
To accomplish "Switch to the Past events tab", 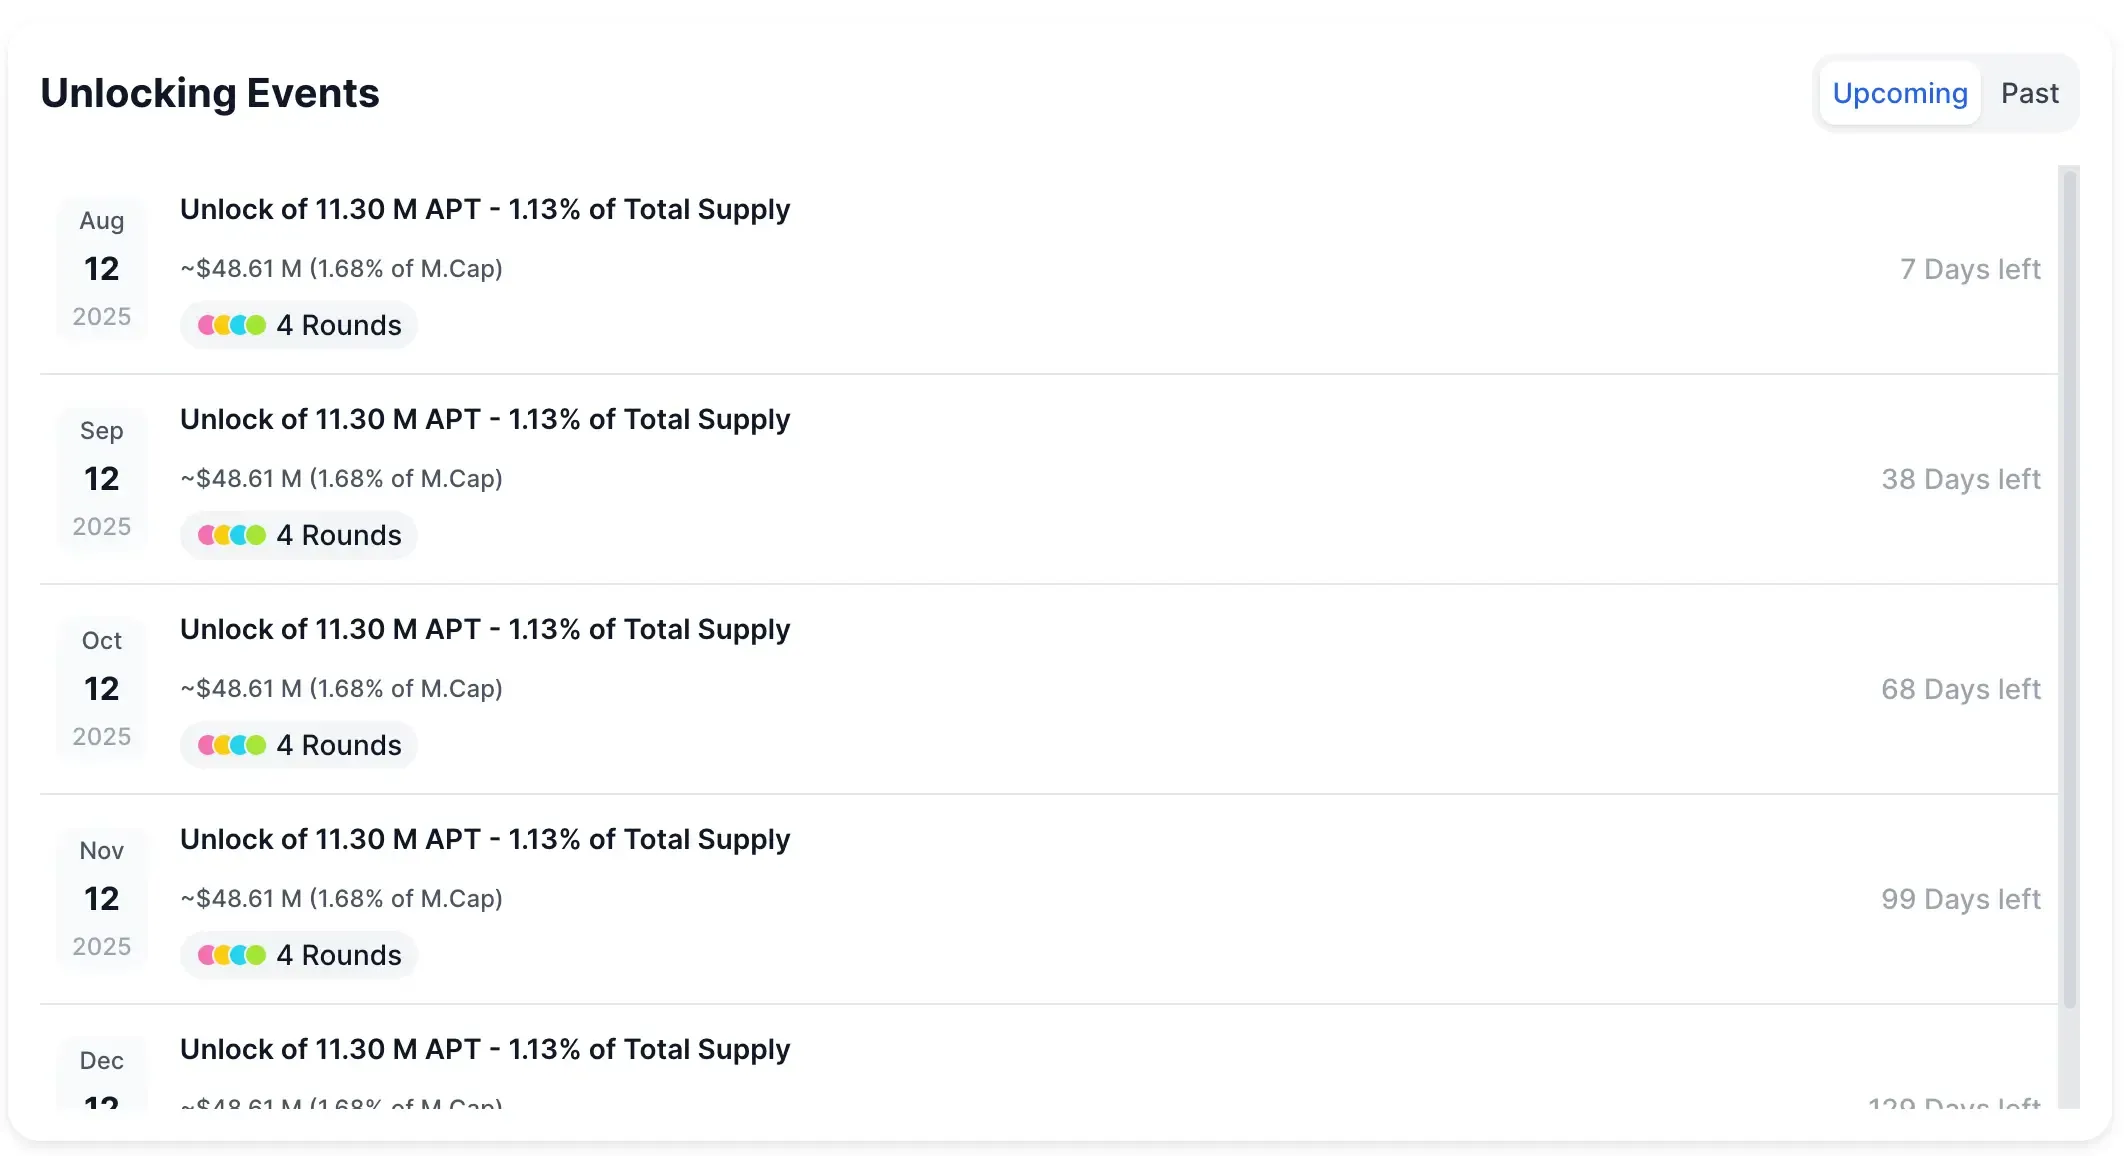I will pyautogui.click(x=2029, y=93).
